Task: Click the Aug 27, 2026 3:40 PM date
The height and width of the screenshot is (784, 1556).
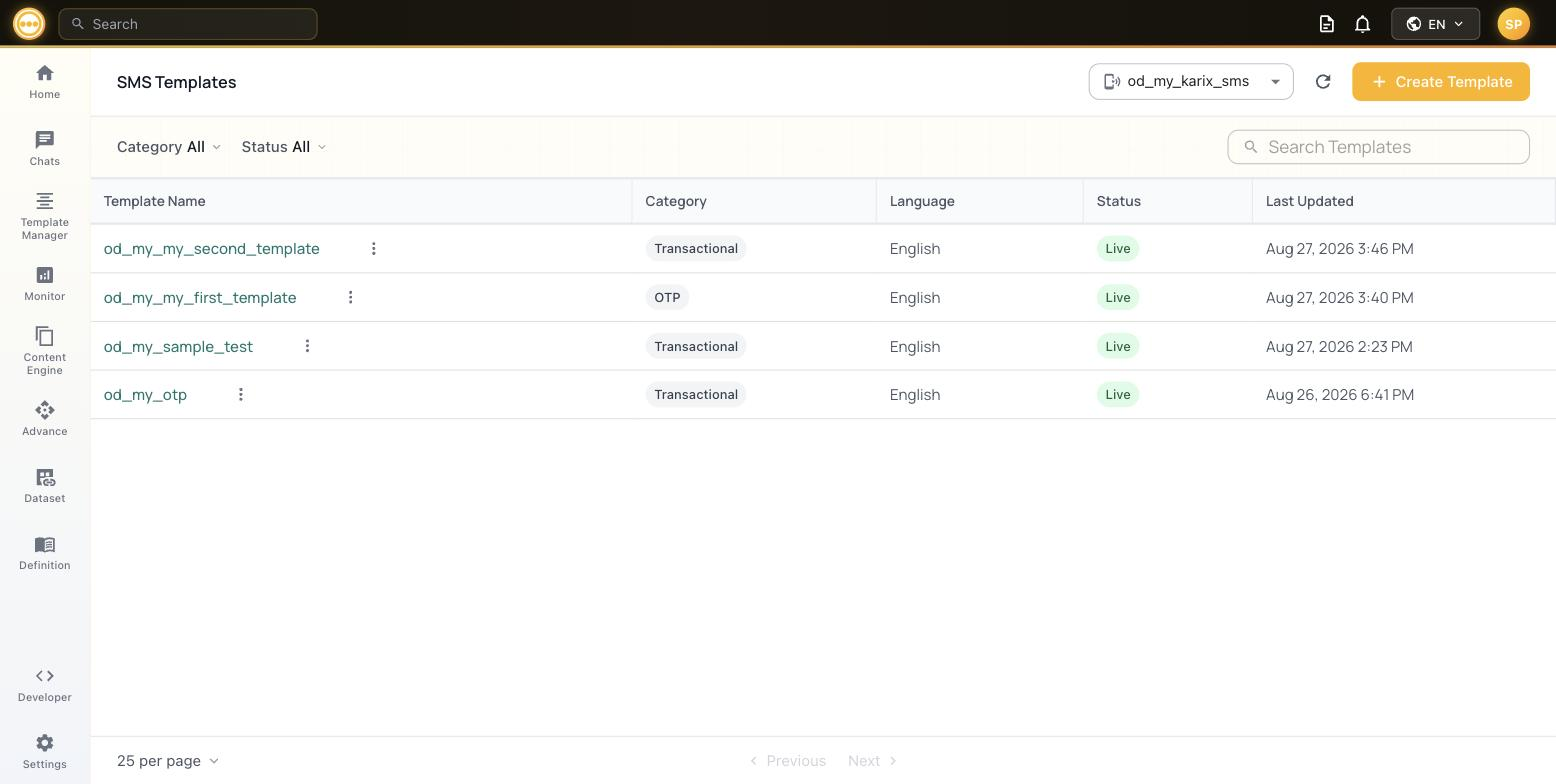Action: (x=1340, y=297)
